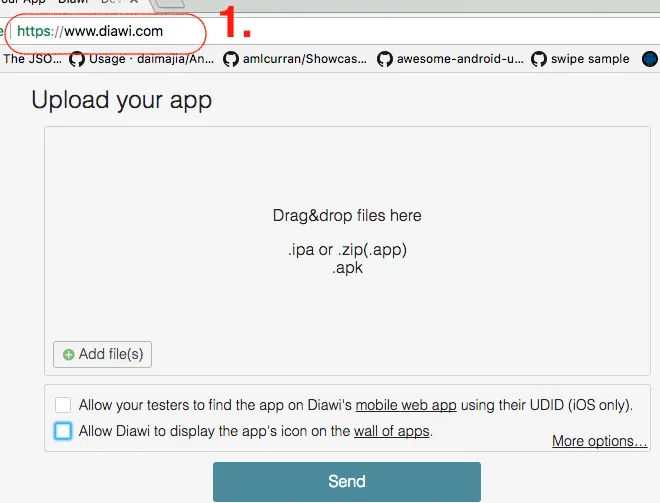Enable testers finding app via UDID checkbox

63,405
